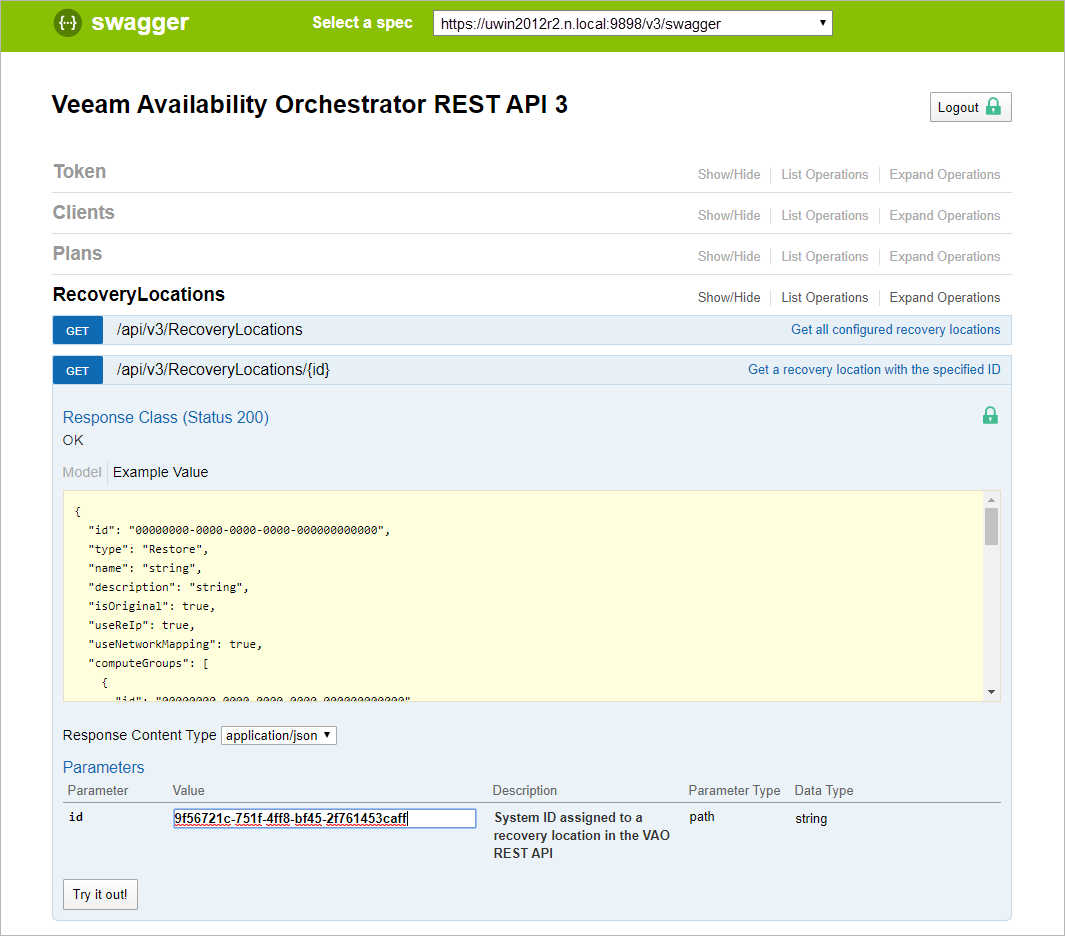The width and height of the screenshot is (1065, 936).
Task: Click the id parameter name
Action: (x=75, y=816)
